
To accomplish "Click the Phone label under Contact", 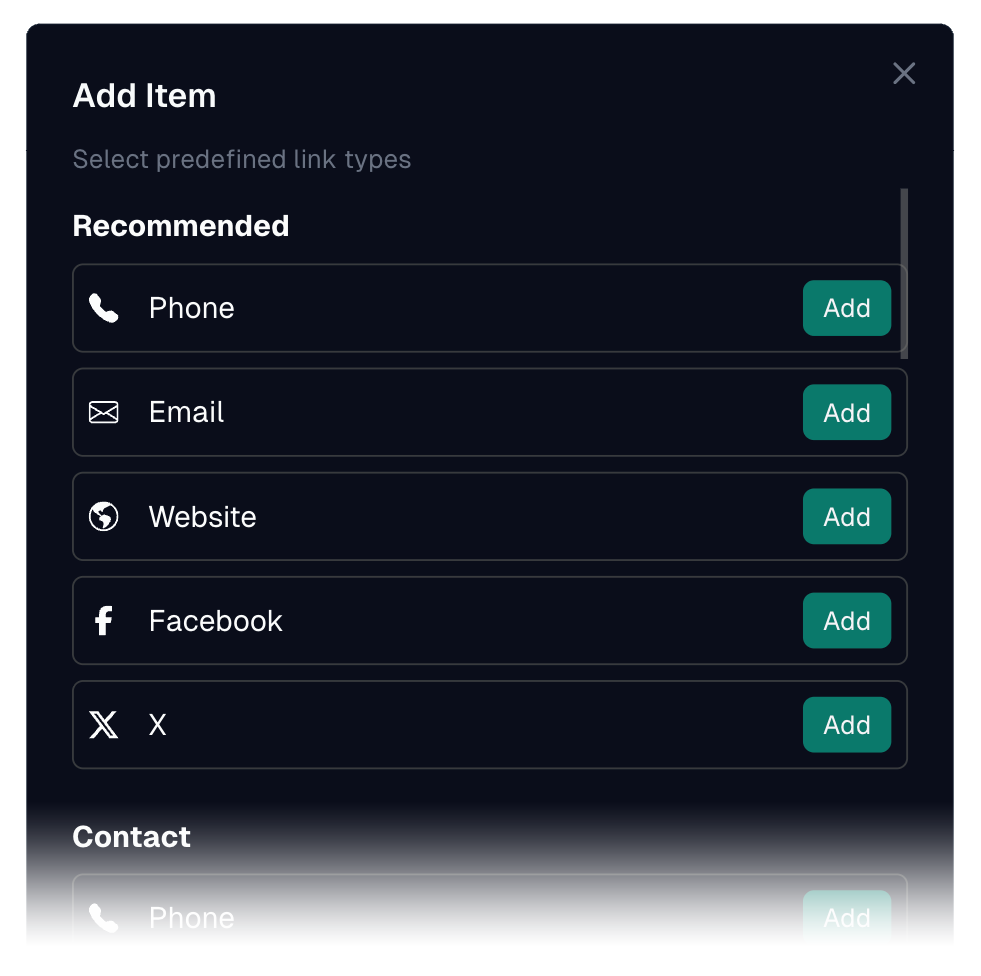I will pyautogui.click(x=191, y=918).
